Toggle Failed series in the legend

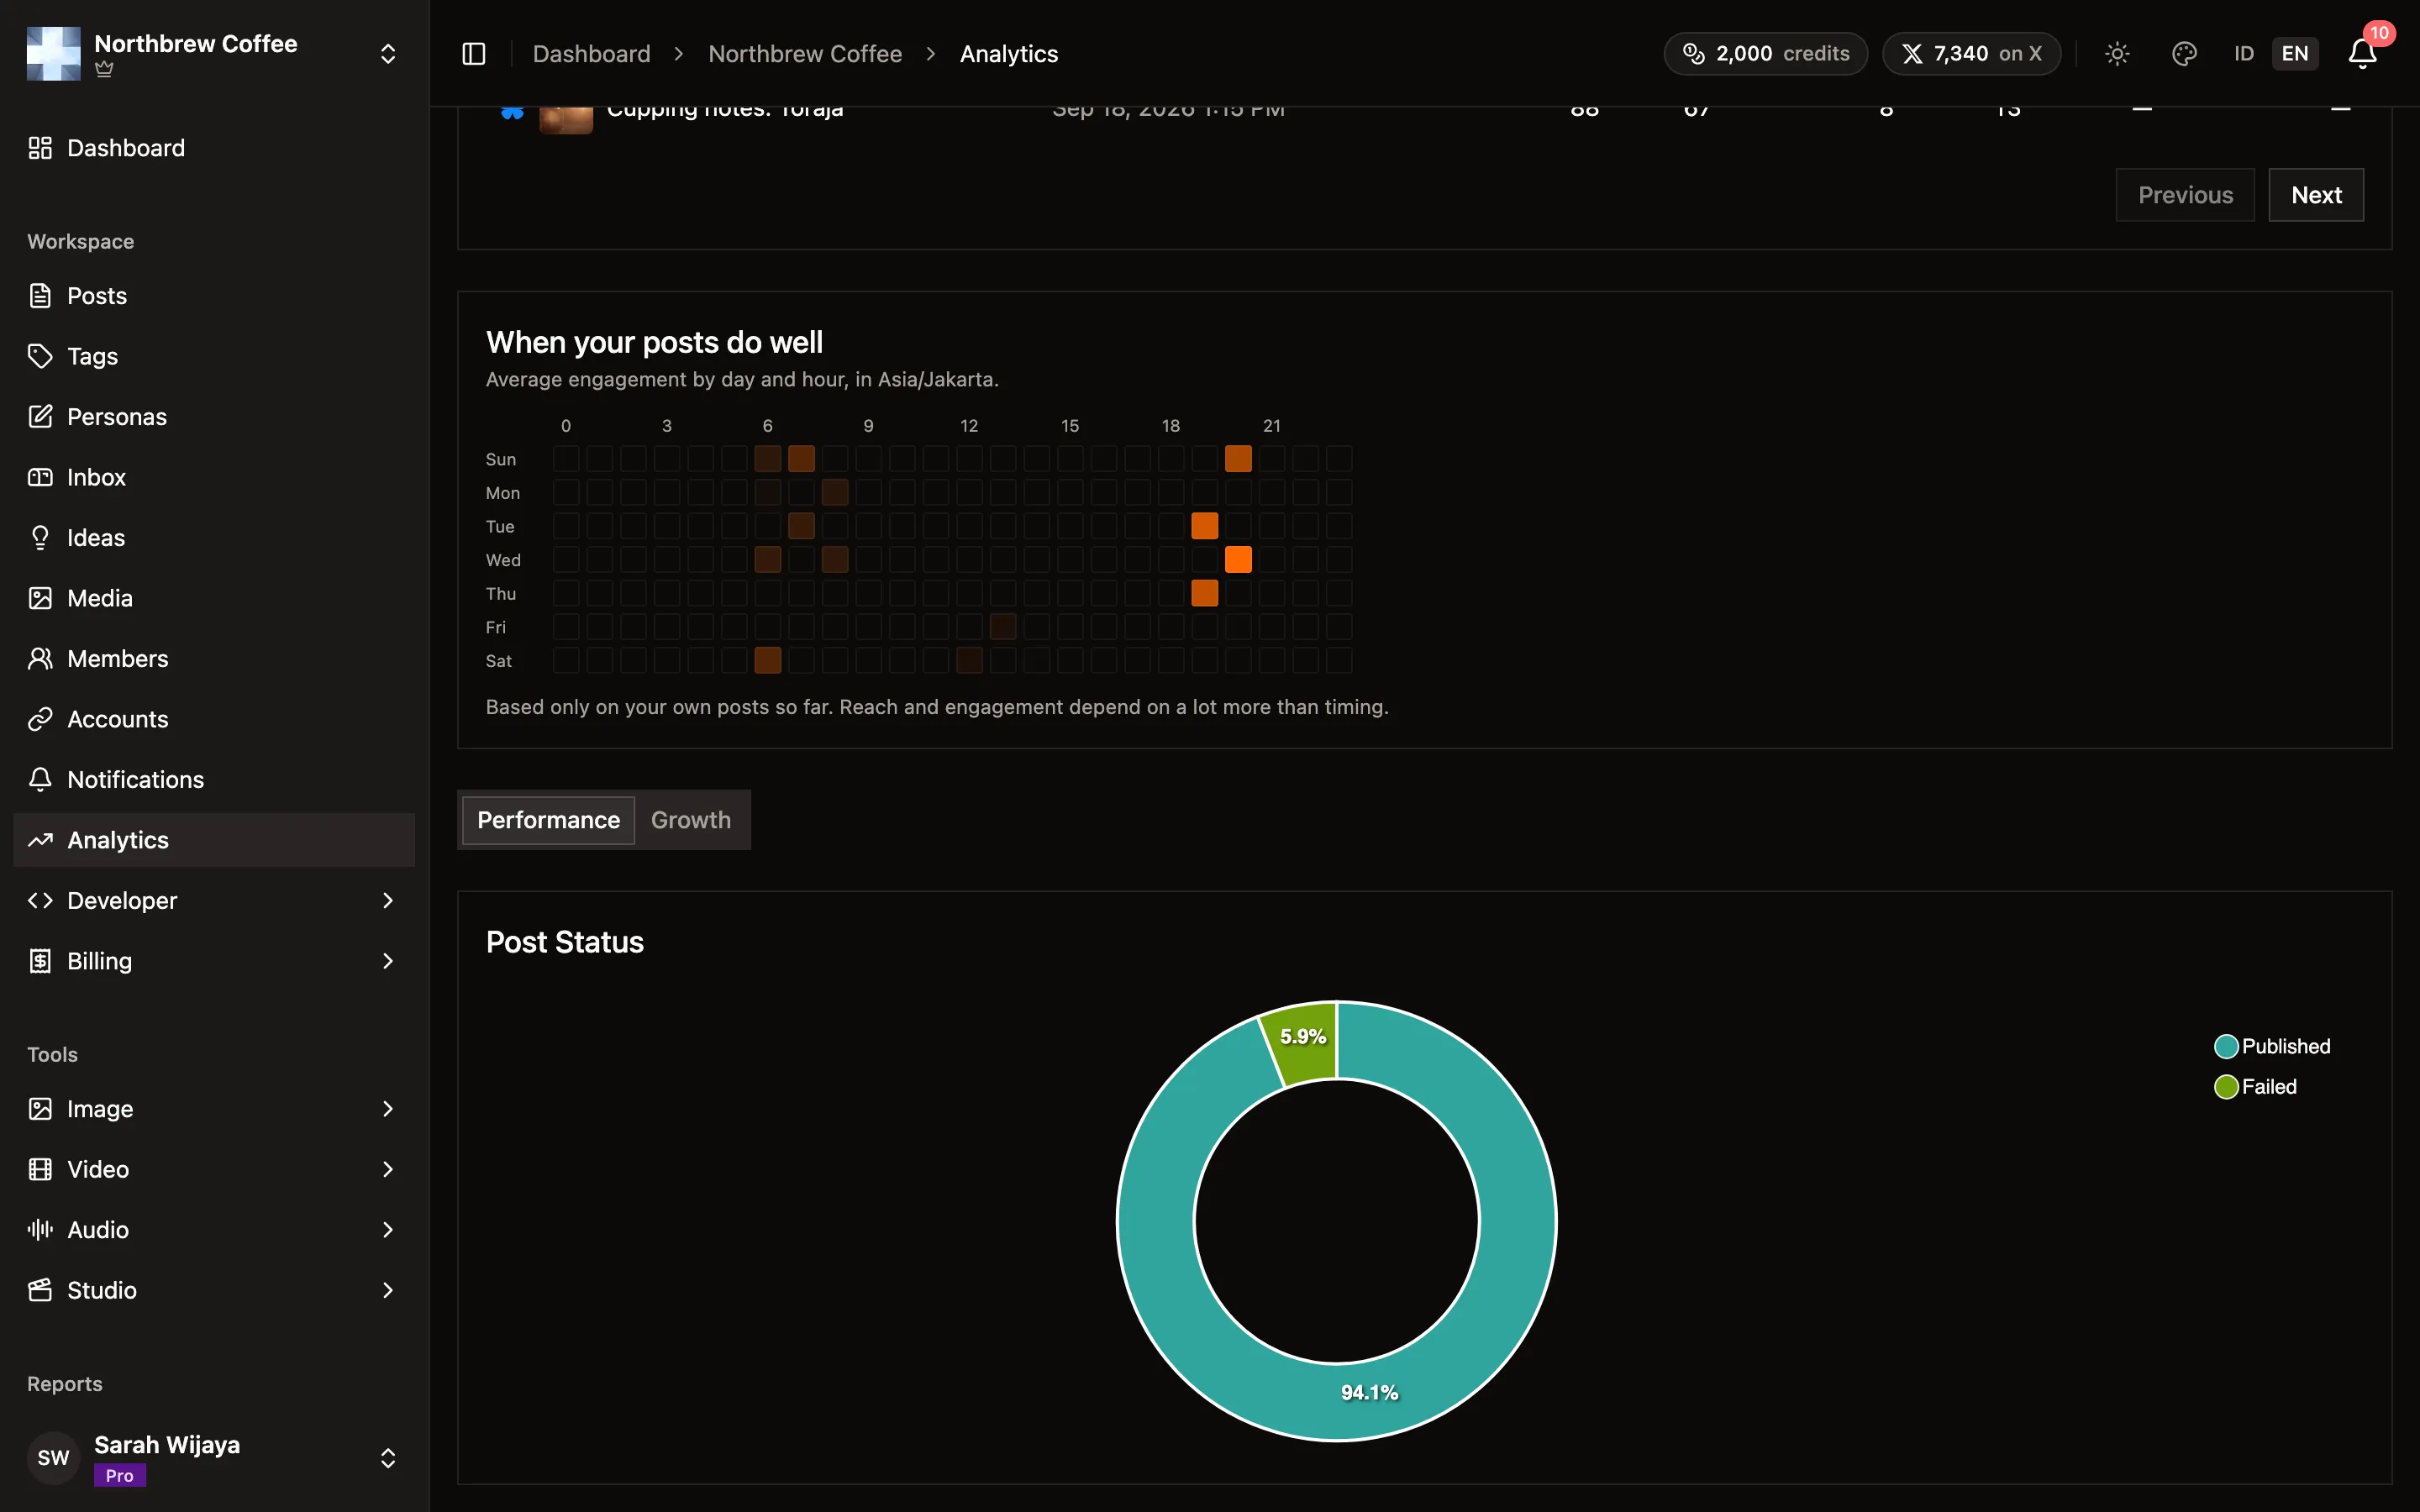(2255, 1087)
